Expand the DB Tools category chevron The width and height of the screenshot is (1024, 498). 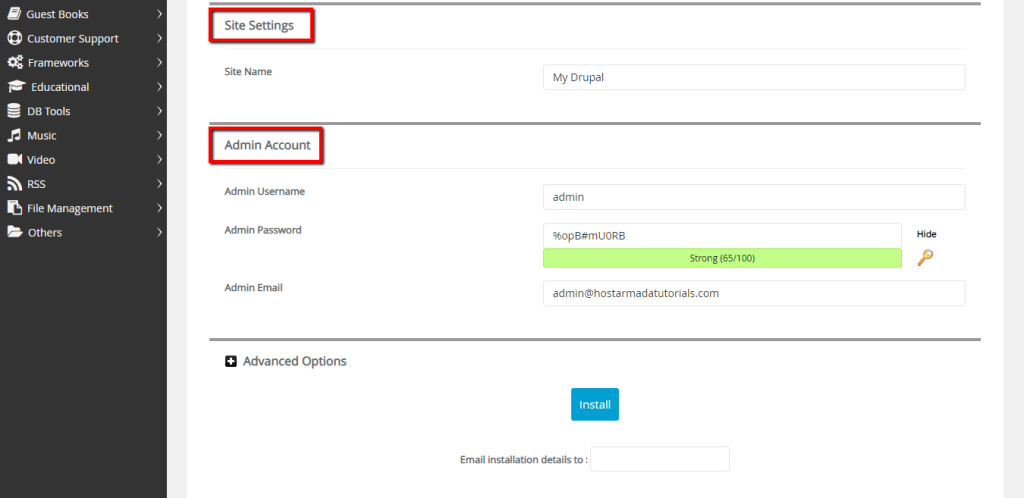click(159, 110)
